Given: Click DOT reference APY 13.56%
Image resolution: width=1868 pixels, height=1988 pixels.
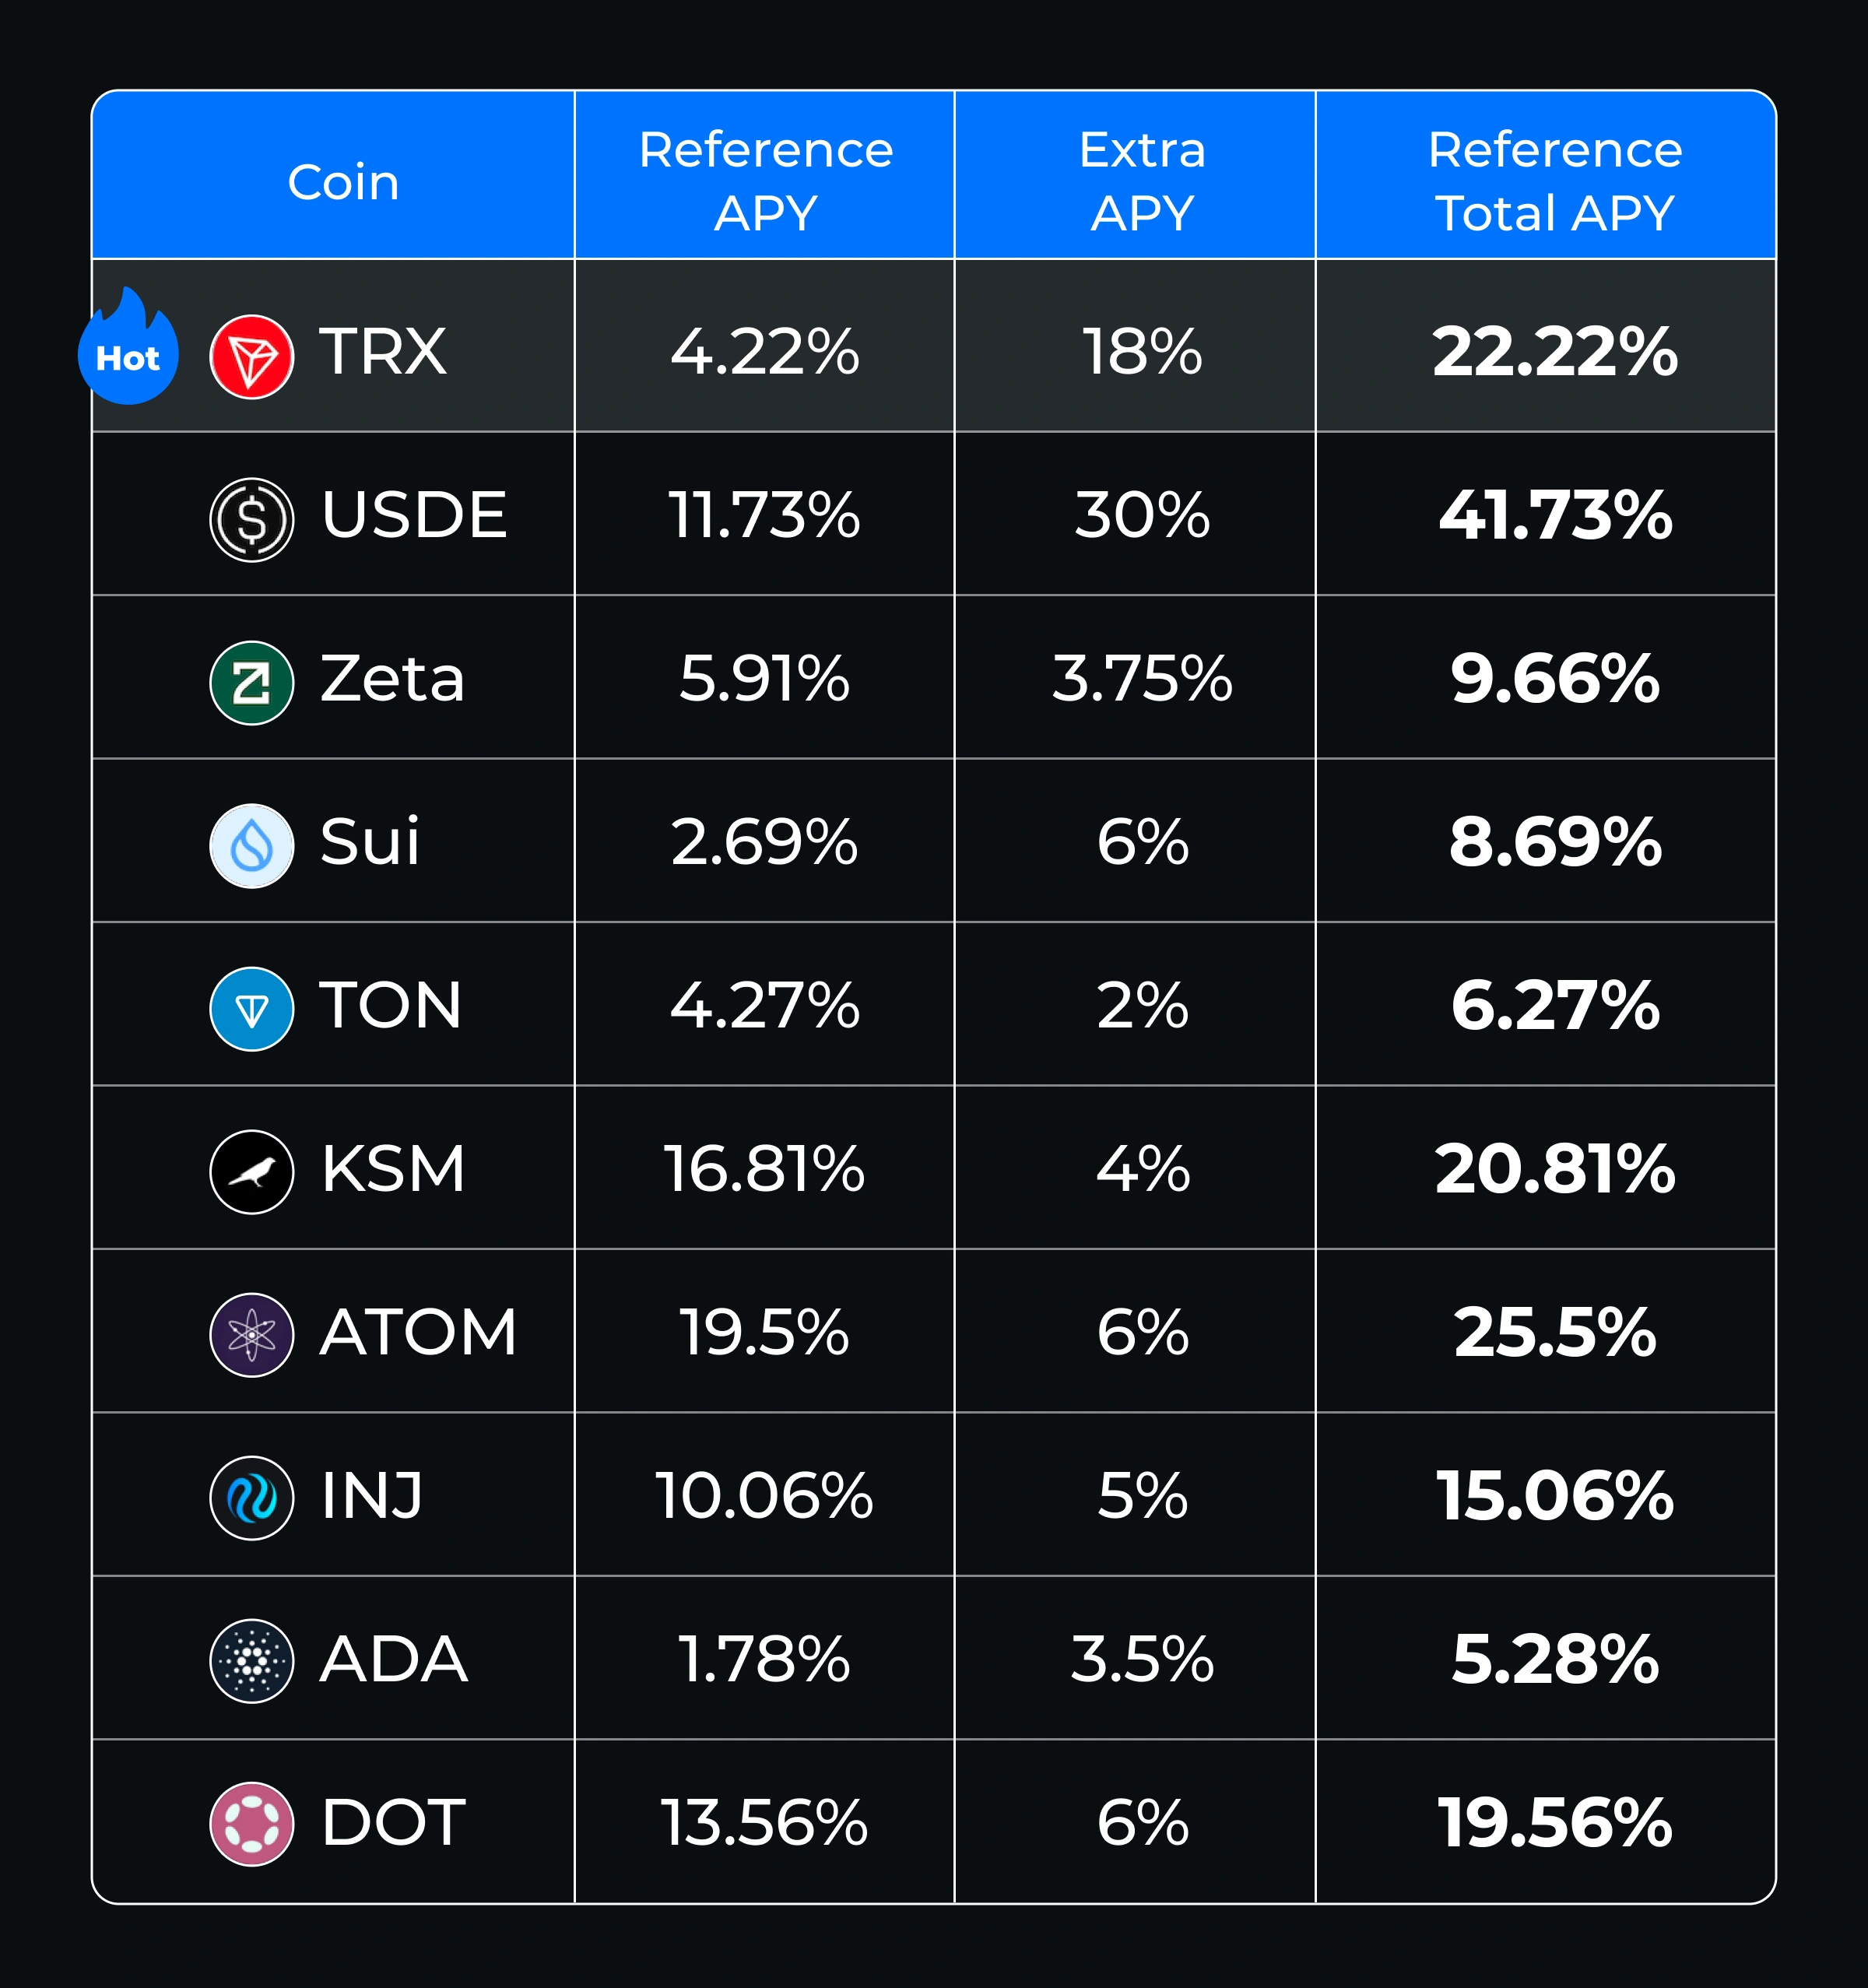Looking at the screenshot, I should pyautogui.click(x=765, y=1823).
